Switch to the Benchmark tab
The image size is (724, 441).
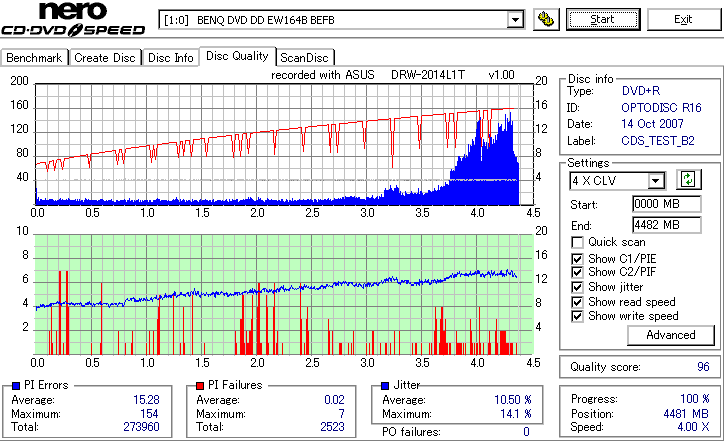point(34,58)
